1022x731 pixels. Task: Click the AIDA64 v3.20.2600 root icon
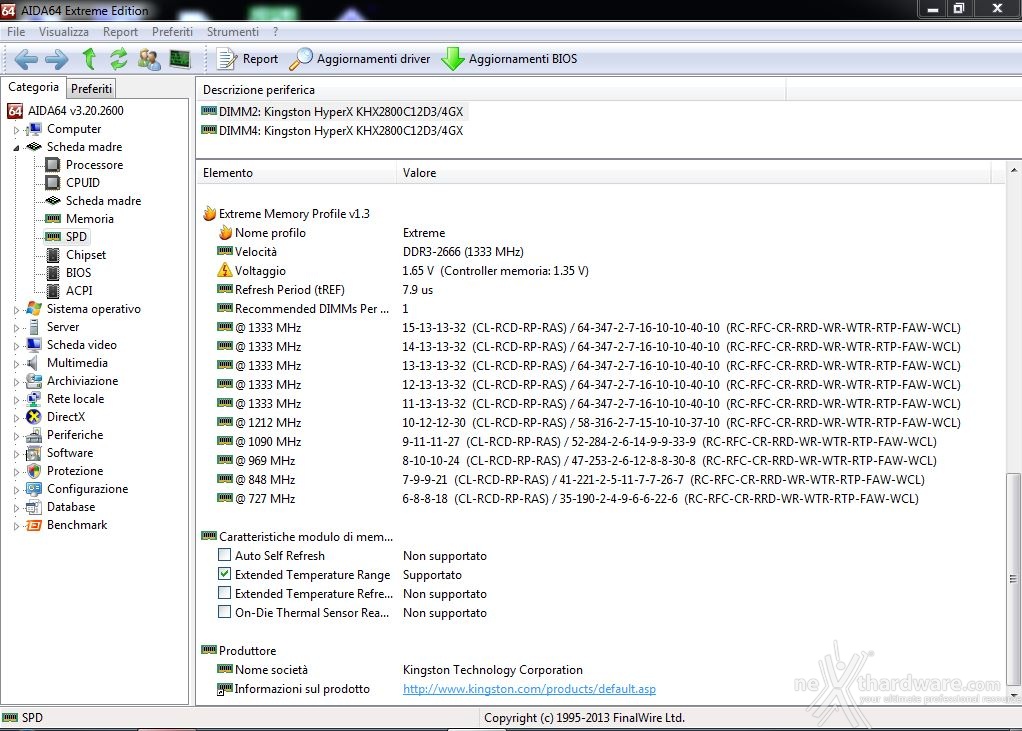(x=15, y=111)
